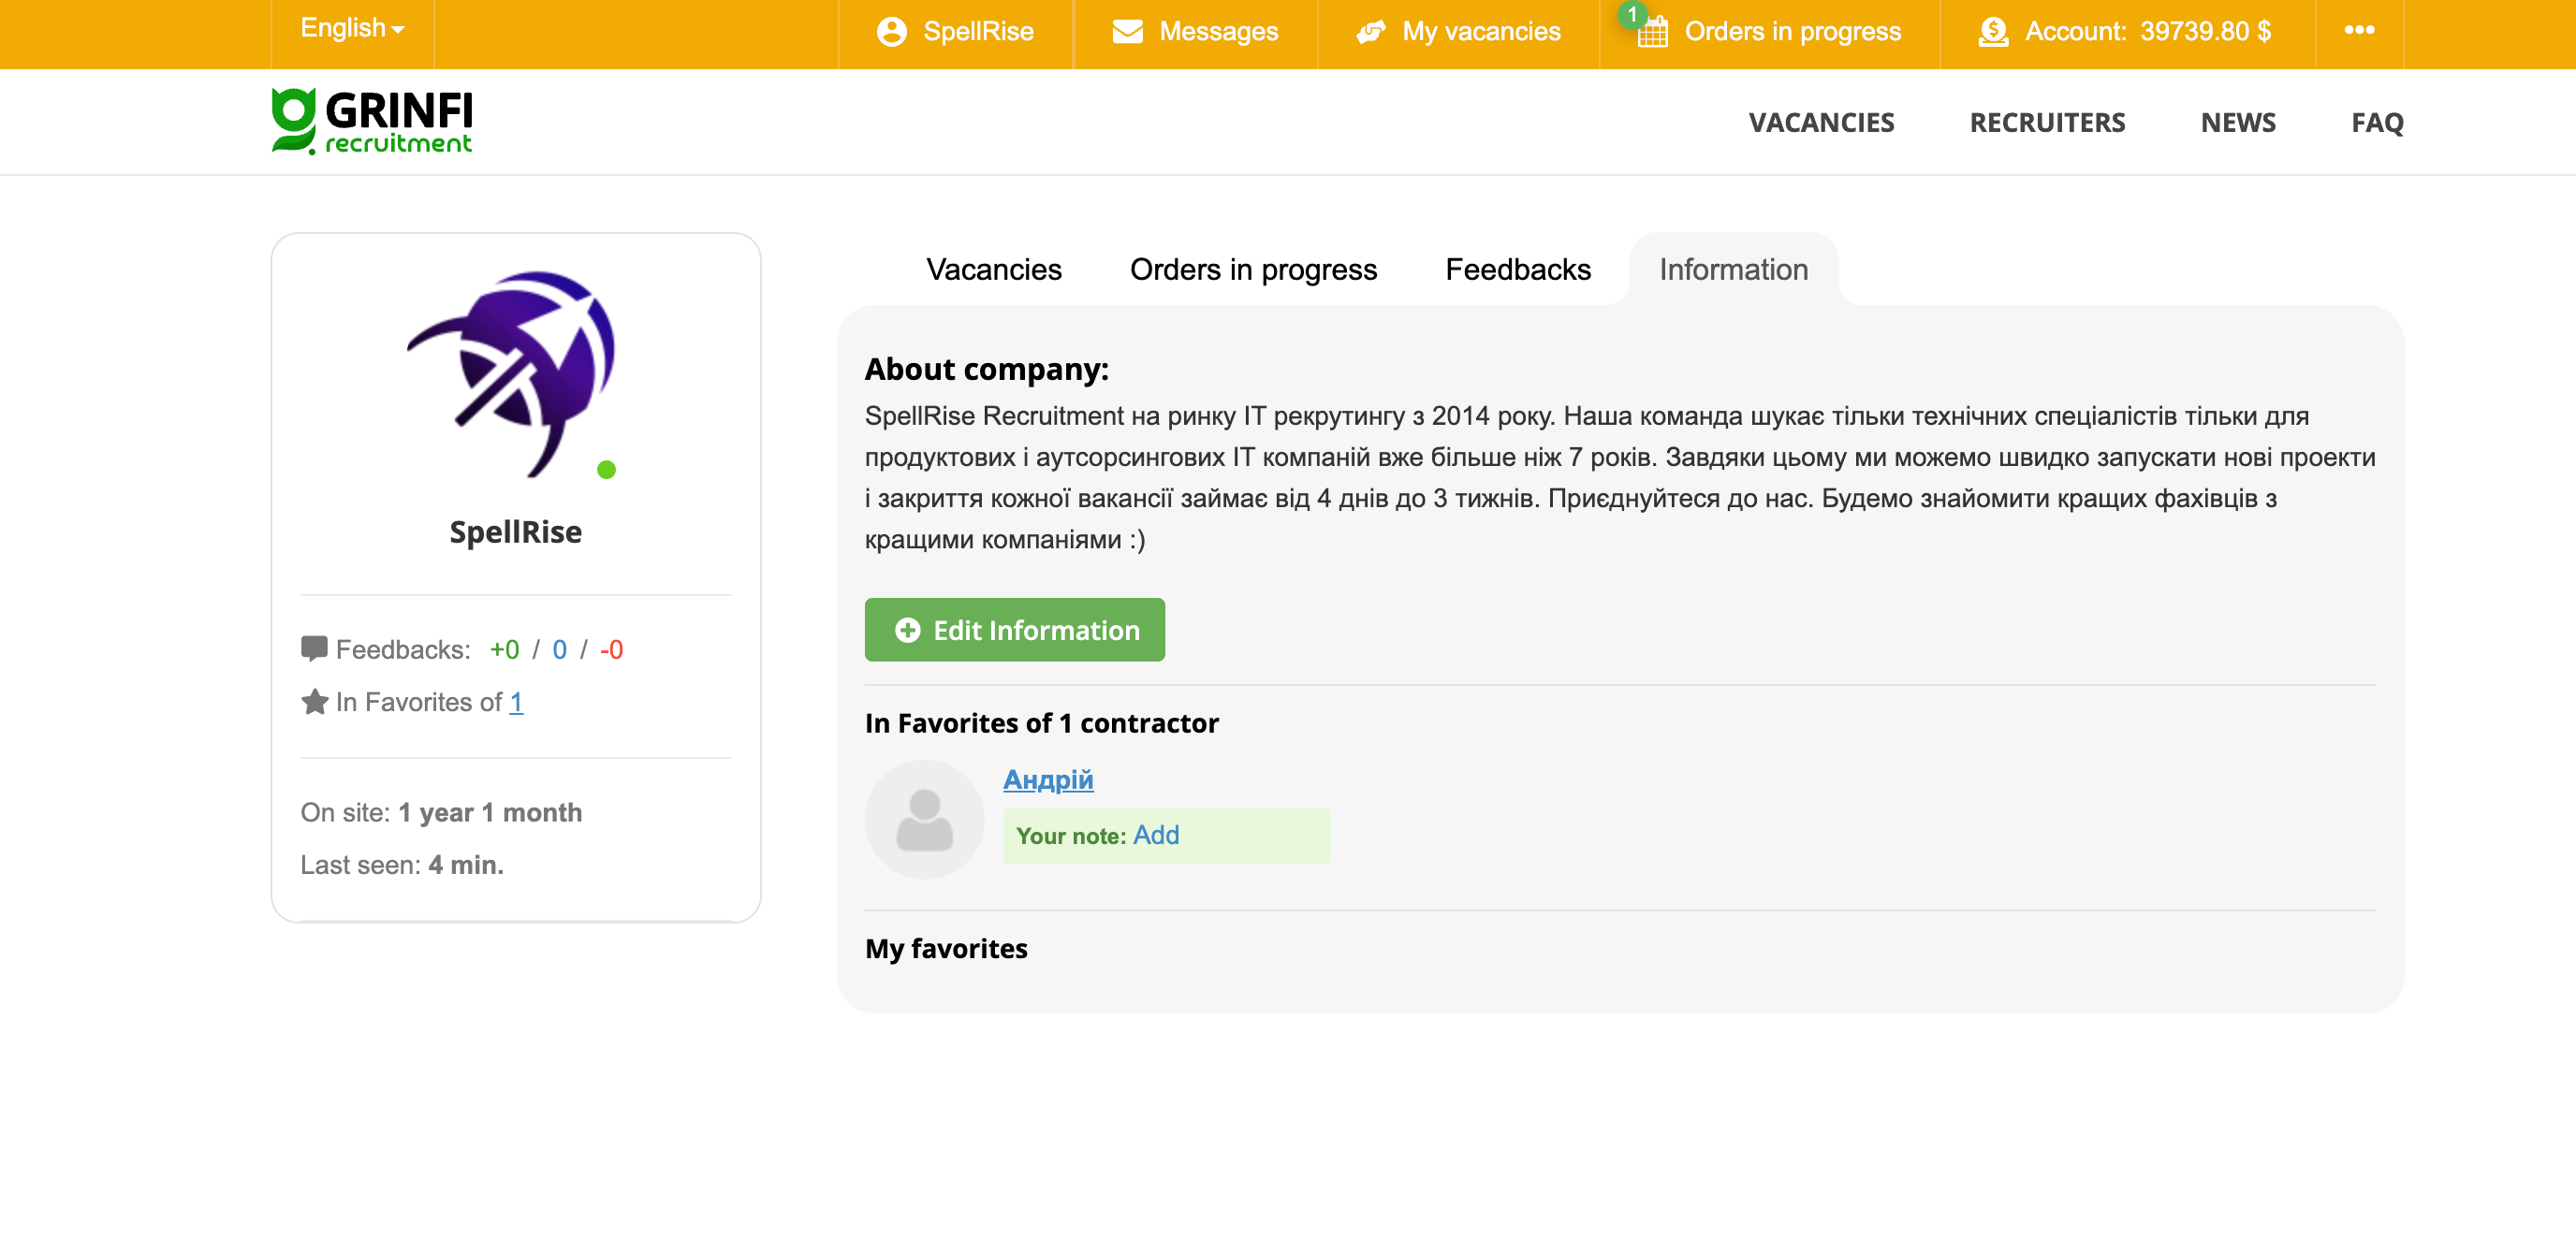Screen dimensions: 2576x1237
Task: Open SpellRise profile from top bar
Action: click(955, 32)
